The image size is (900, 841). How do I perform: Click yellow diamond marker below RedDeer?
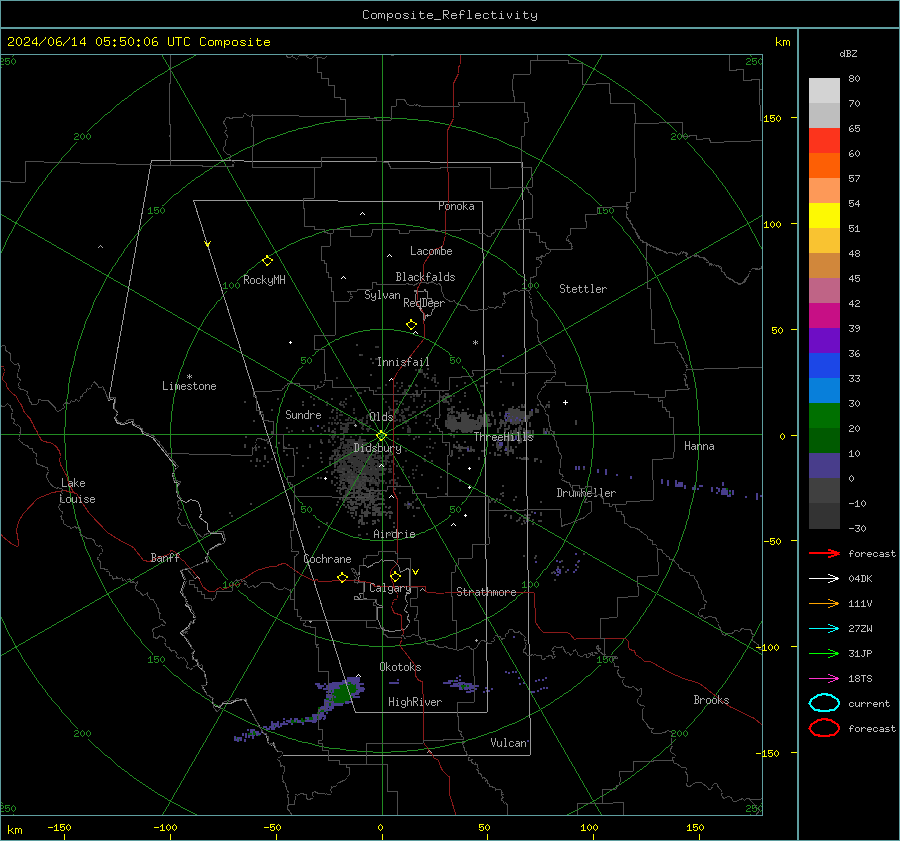(x=411, y=325)
